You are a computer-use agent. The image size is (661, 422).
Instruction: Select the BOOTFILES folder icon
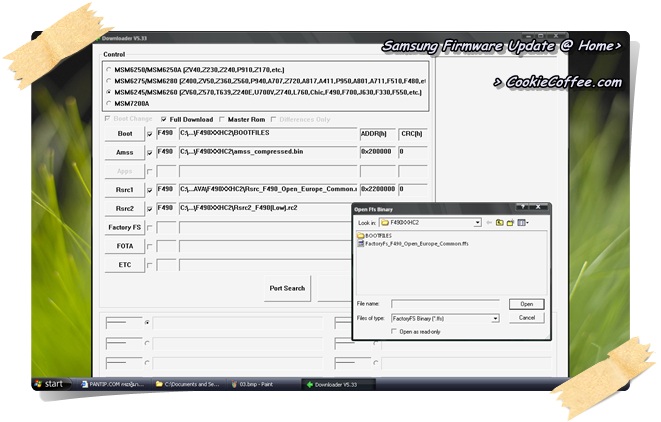[360, 236]
